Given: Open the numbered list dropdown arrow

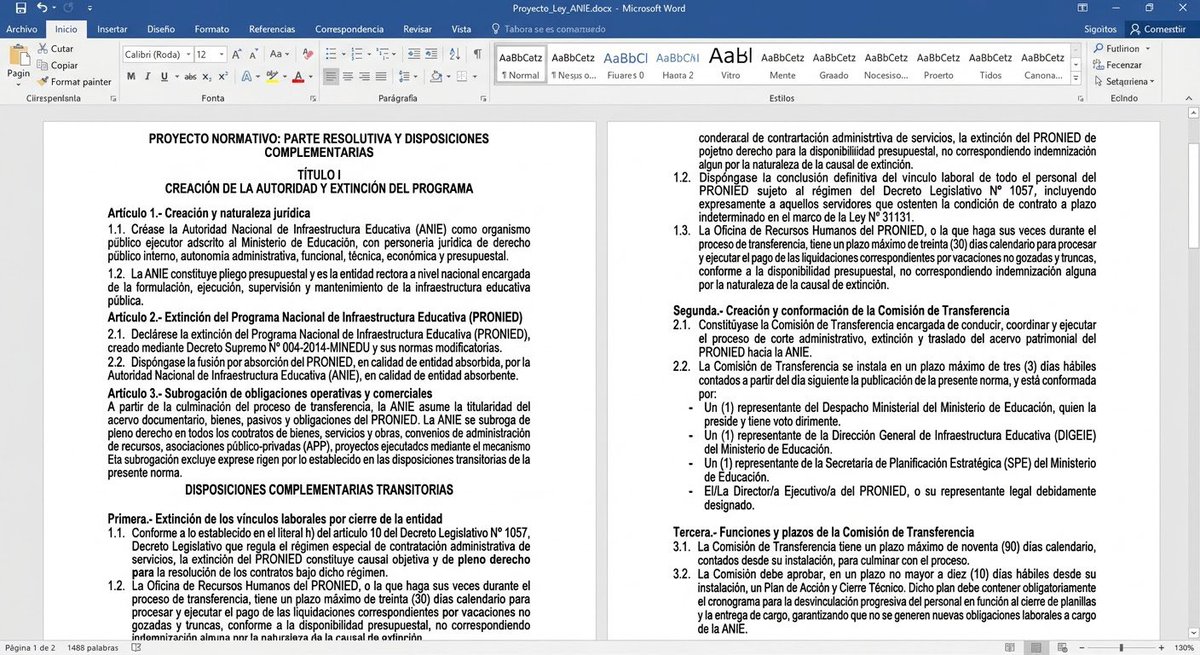Looking at the screenshot, I should click(369, 54).
